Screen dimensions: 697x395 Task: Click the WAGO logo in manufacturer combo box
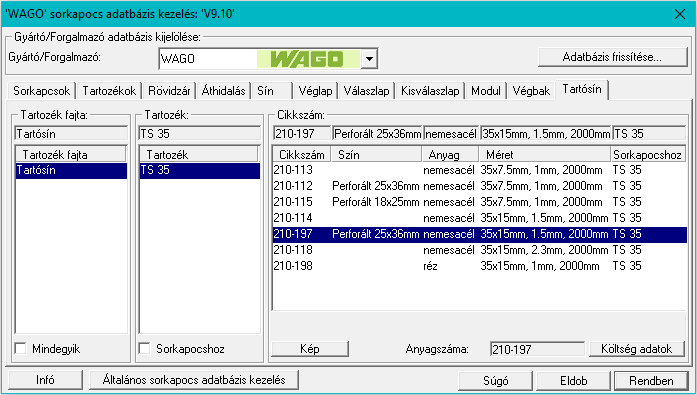[x=308, y=59]
